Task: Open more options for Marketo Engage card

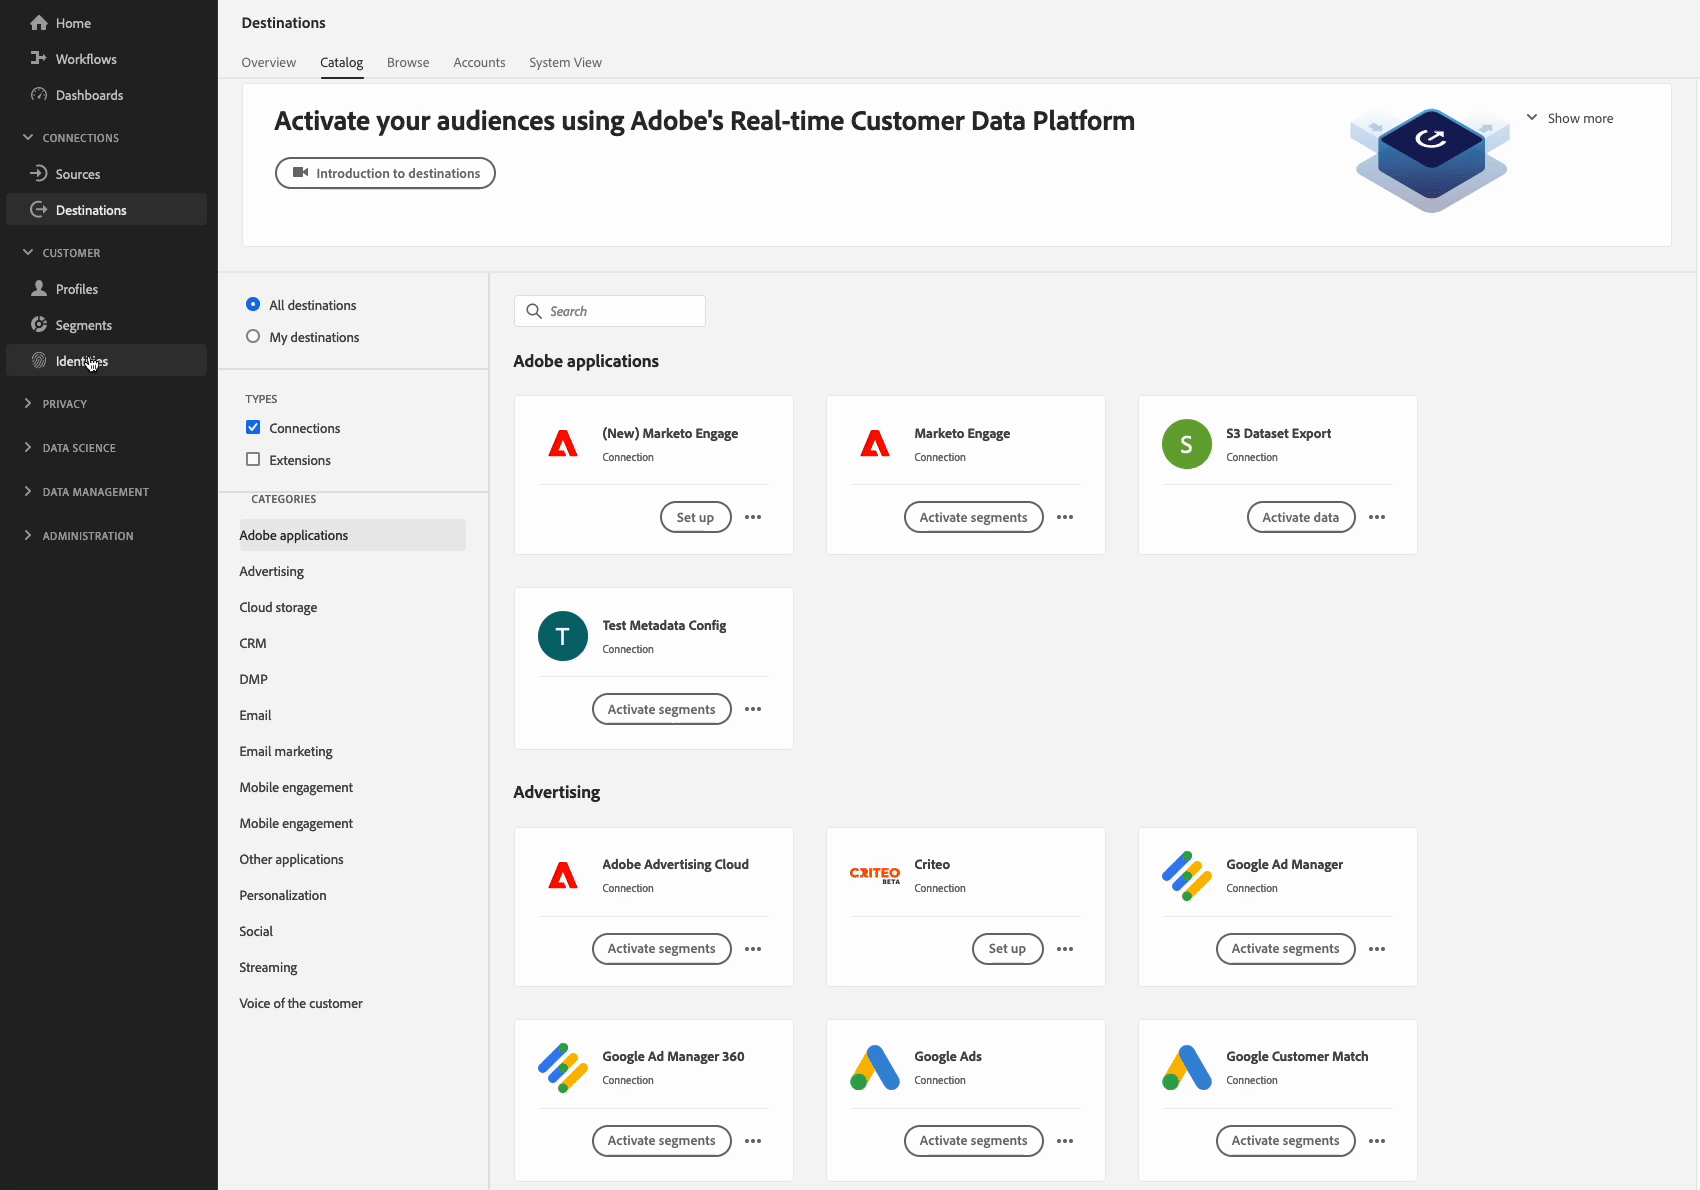Action: click(1065, 517)
